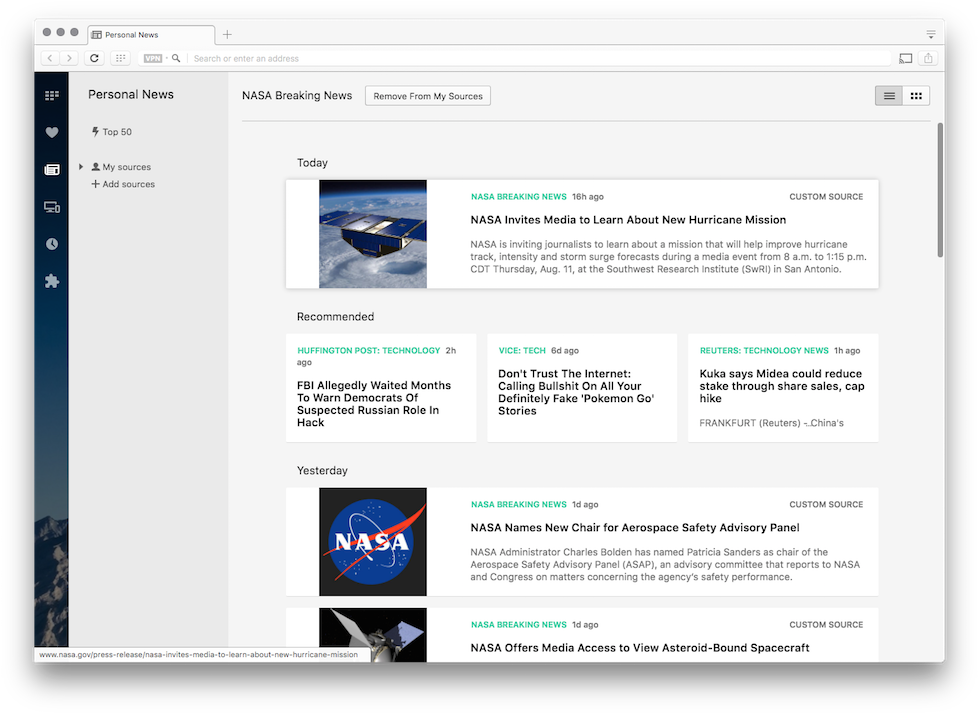Expand the My sources tree
978x713 pixels.
pyautogui.click(x=81, y=167)
